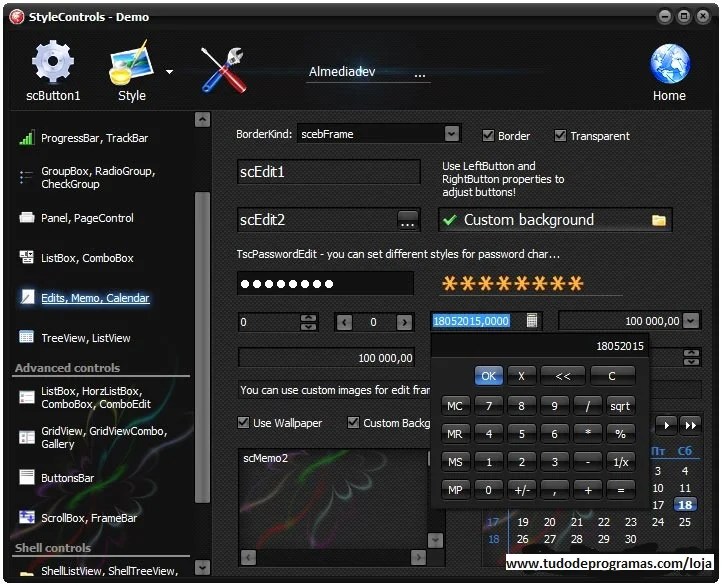Click the MC memory clear key
Viewport: 722px width, 586px height.
click(x=455, y=406)
